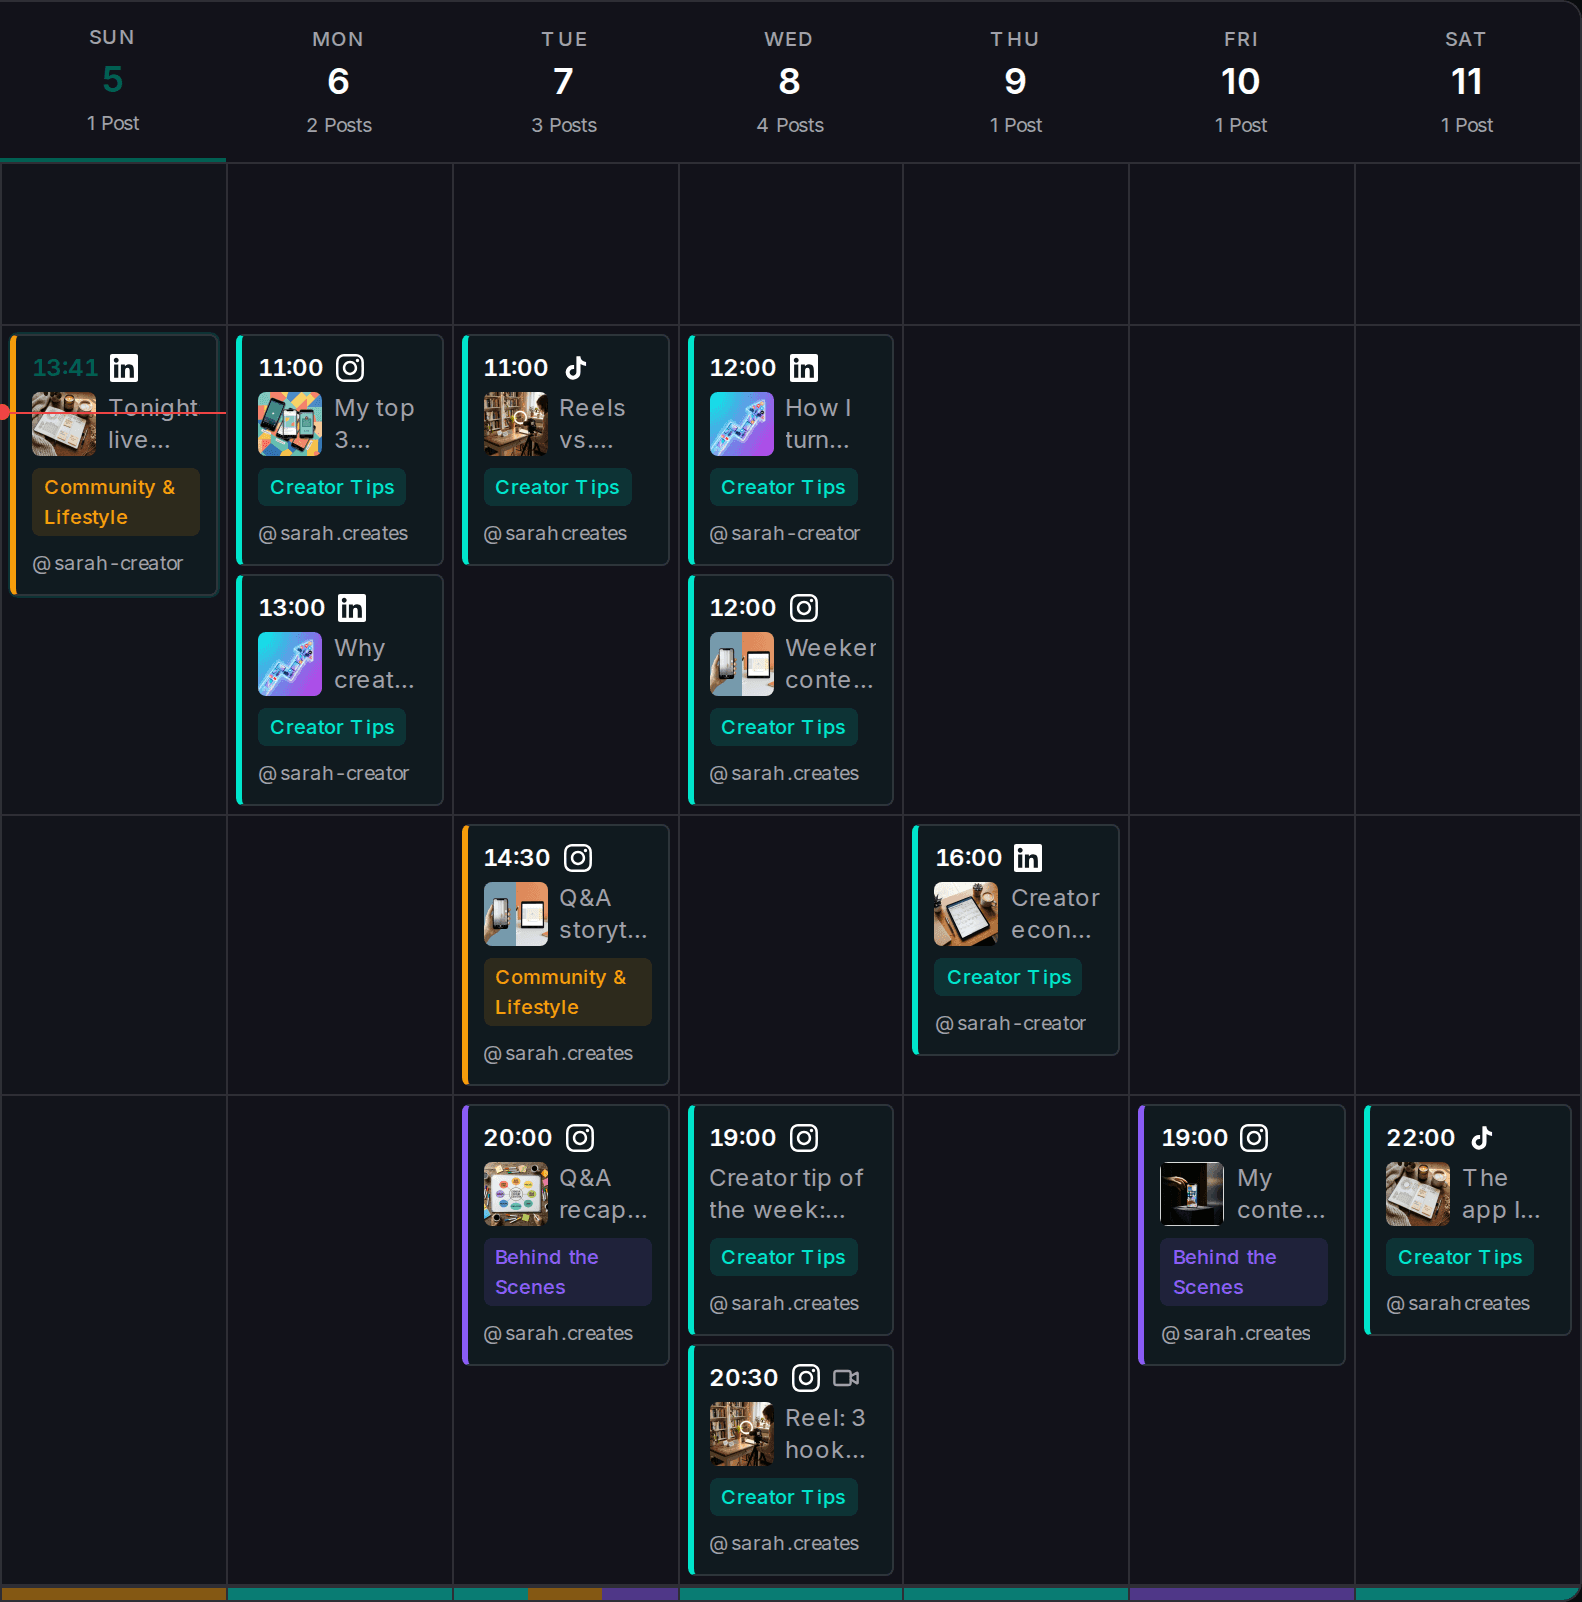Open thumbnail of 'My top 3' post
The width and height of the screenshot is (1582, 1602).
[290, 424]
